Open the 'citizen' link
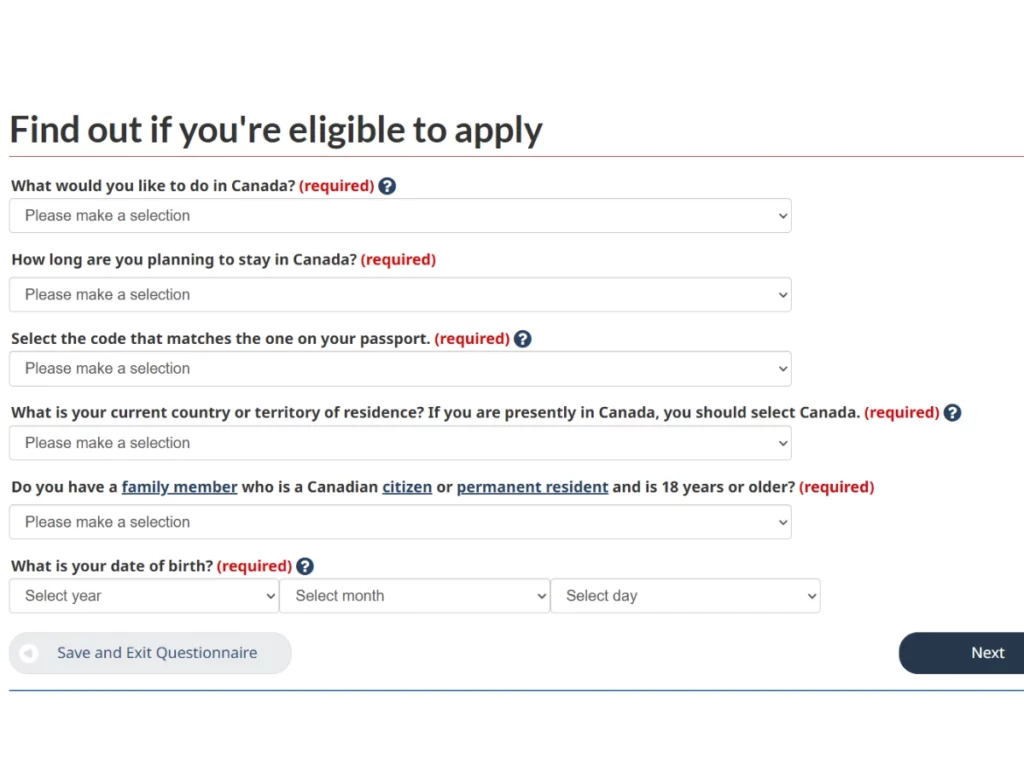The image size is (1024, 768). (406, 487)
